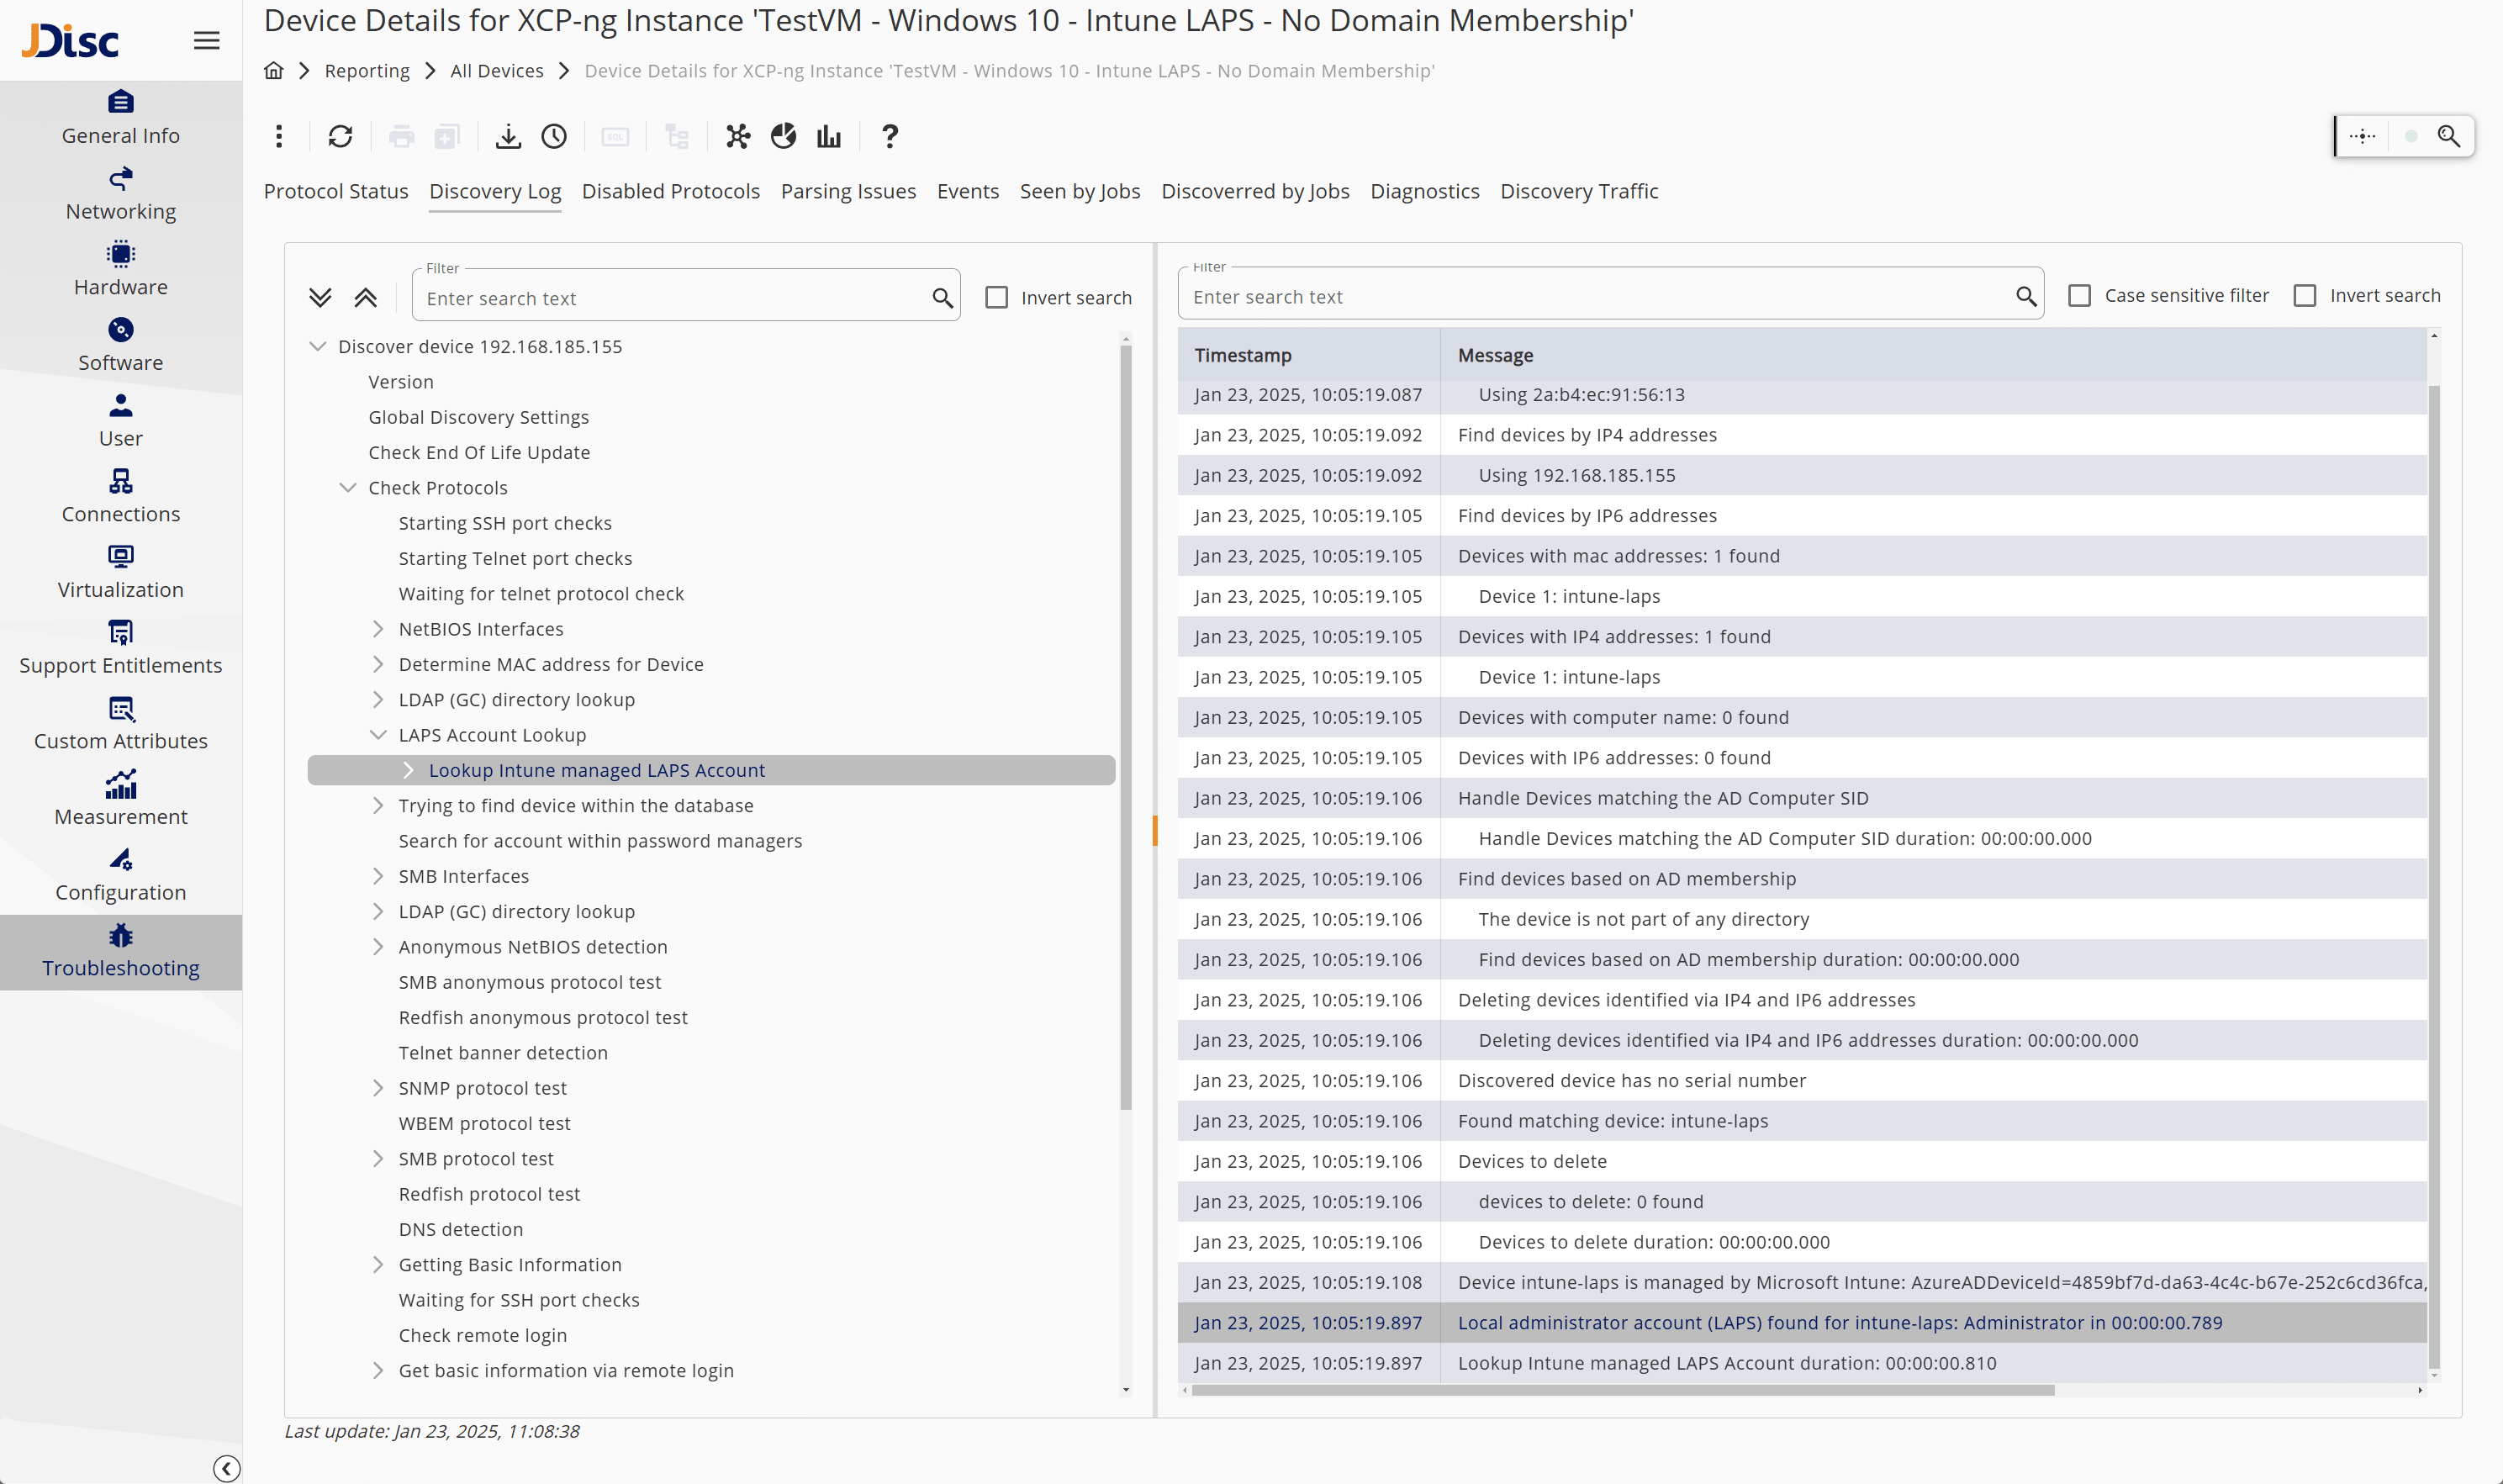Image resolution: width=2503 pixels, height=1484 pixels.
Task: Check Invert search next to the message filter
Action: click(x=2306, y=295)
